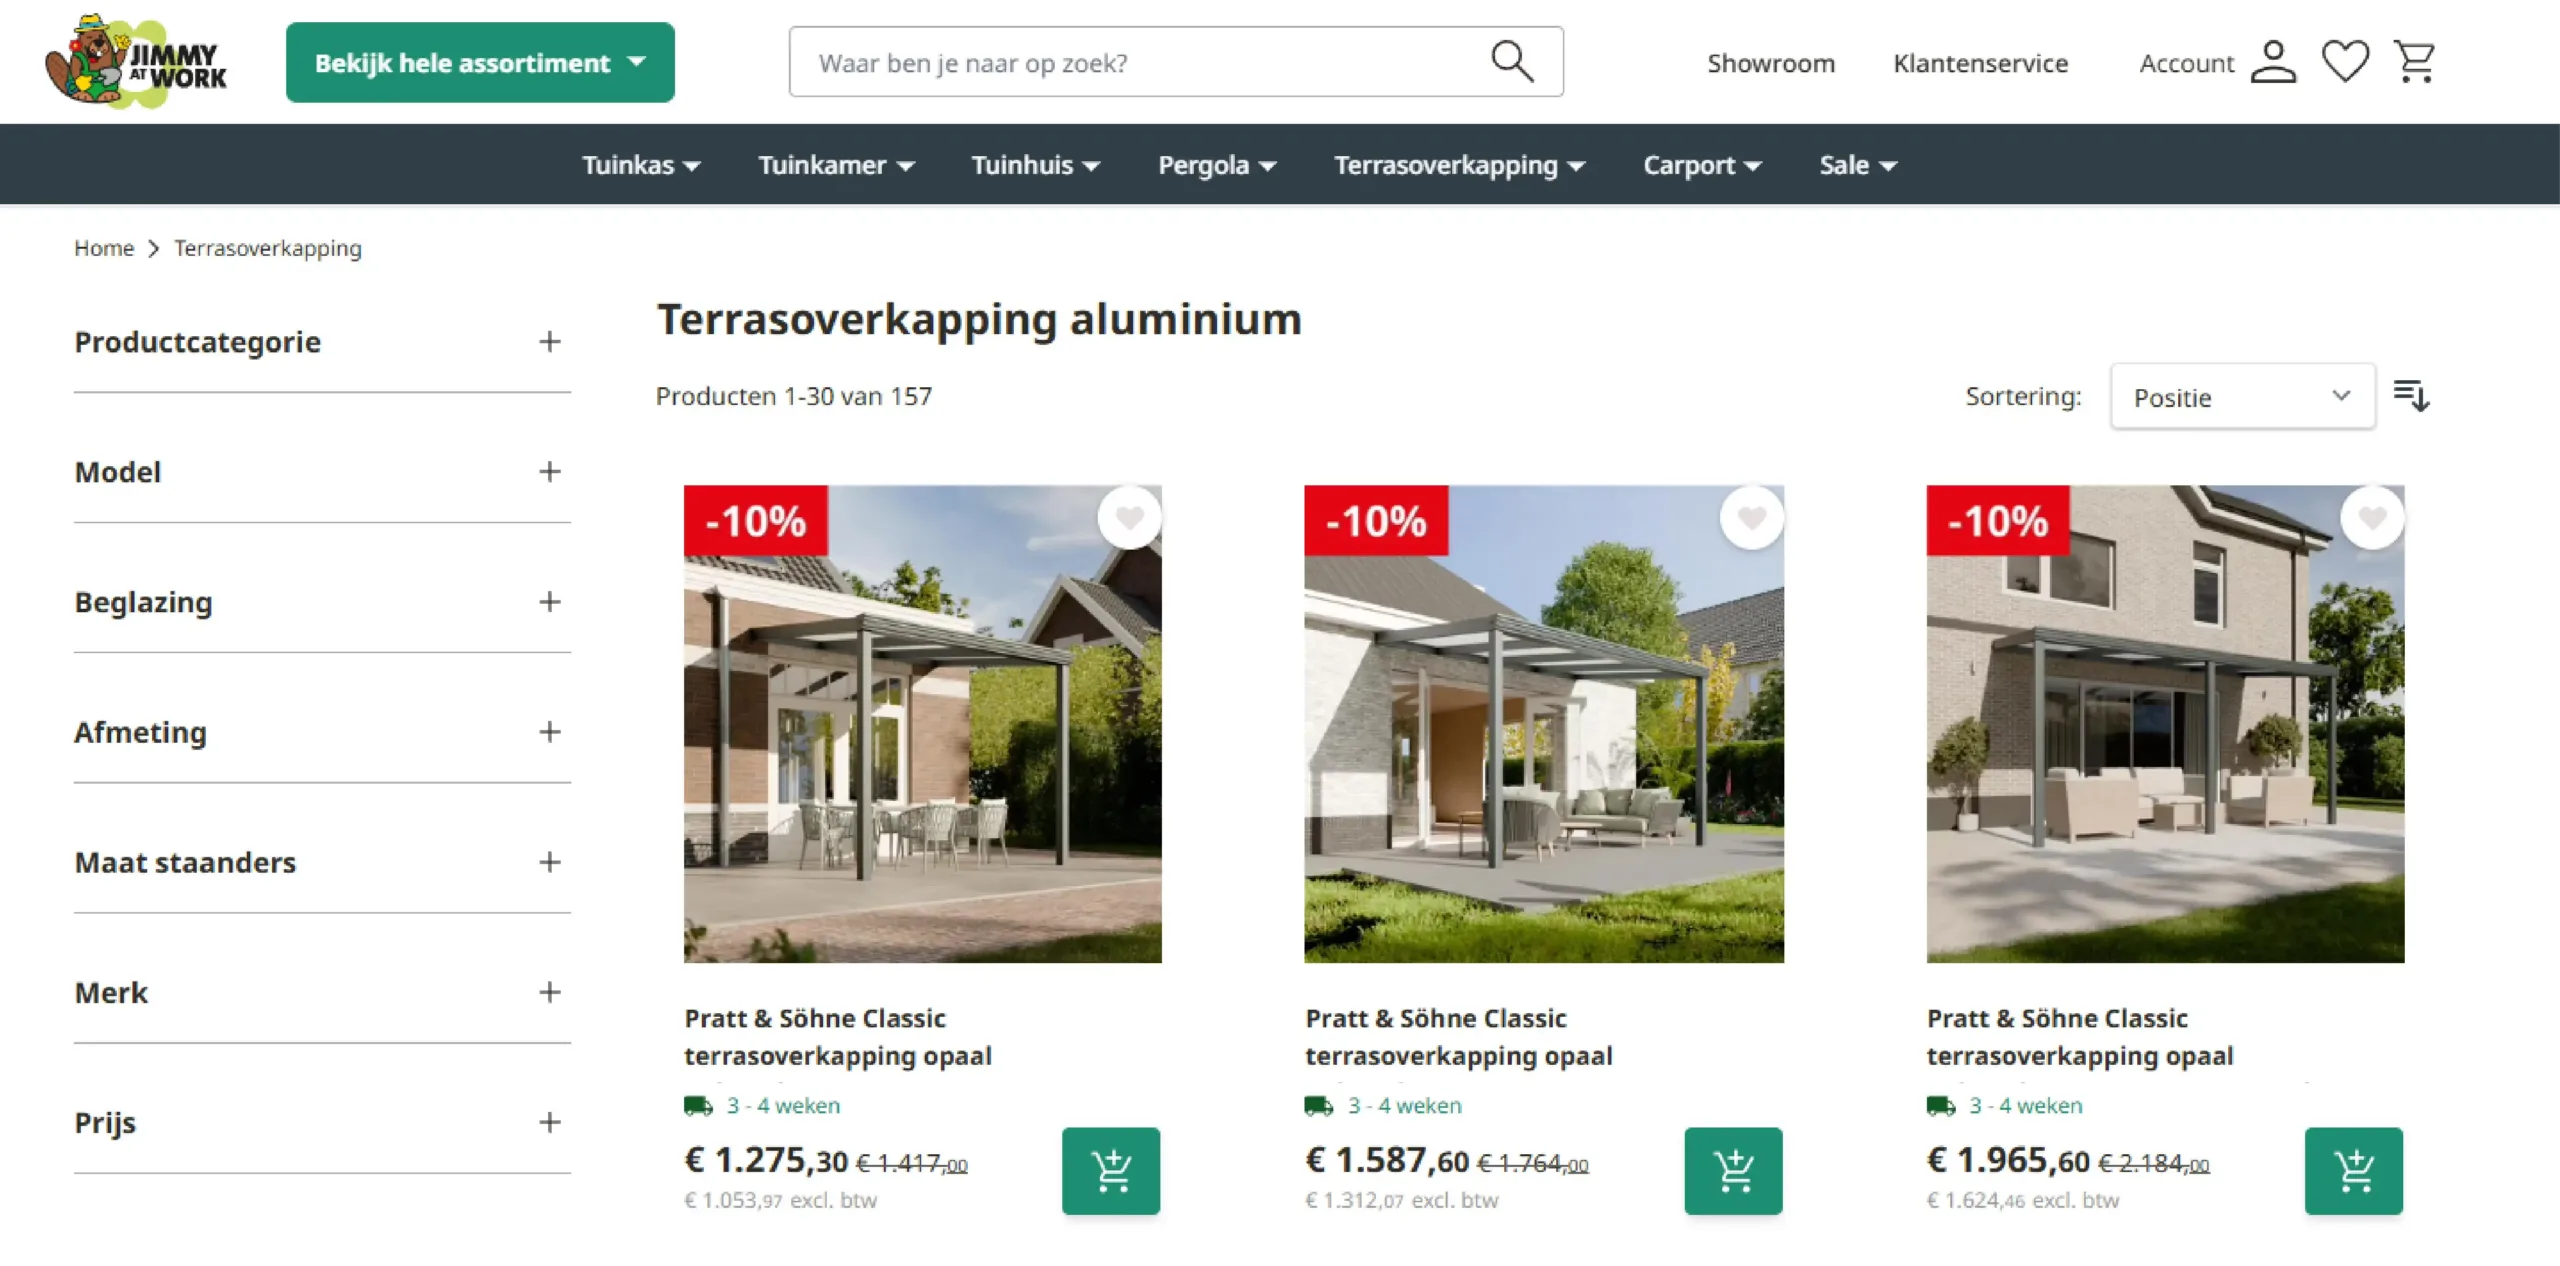Open the wishlist heart in header
This screenshot has height=1266, width=2560.
pyautogui.click(x=2345, y=62)
